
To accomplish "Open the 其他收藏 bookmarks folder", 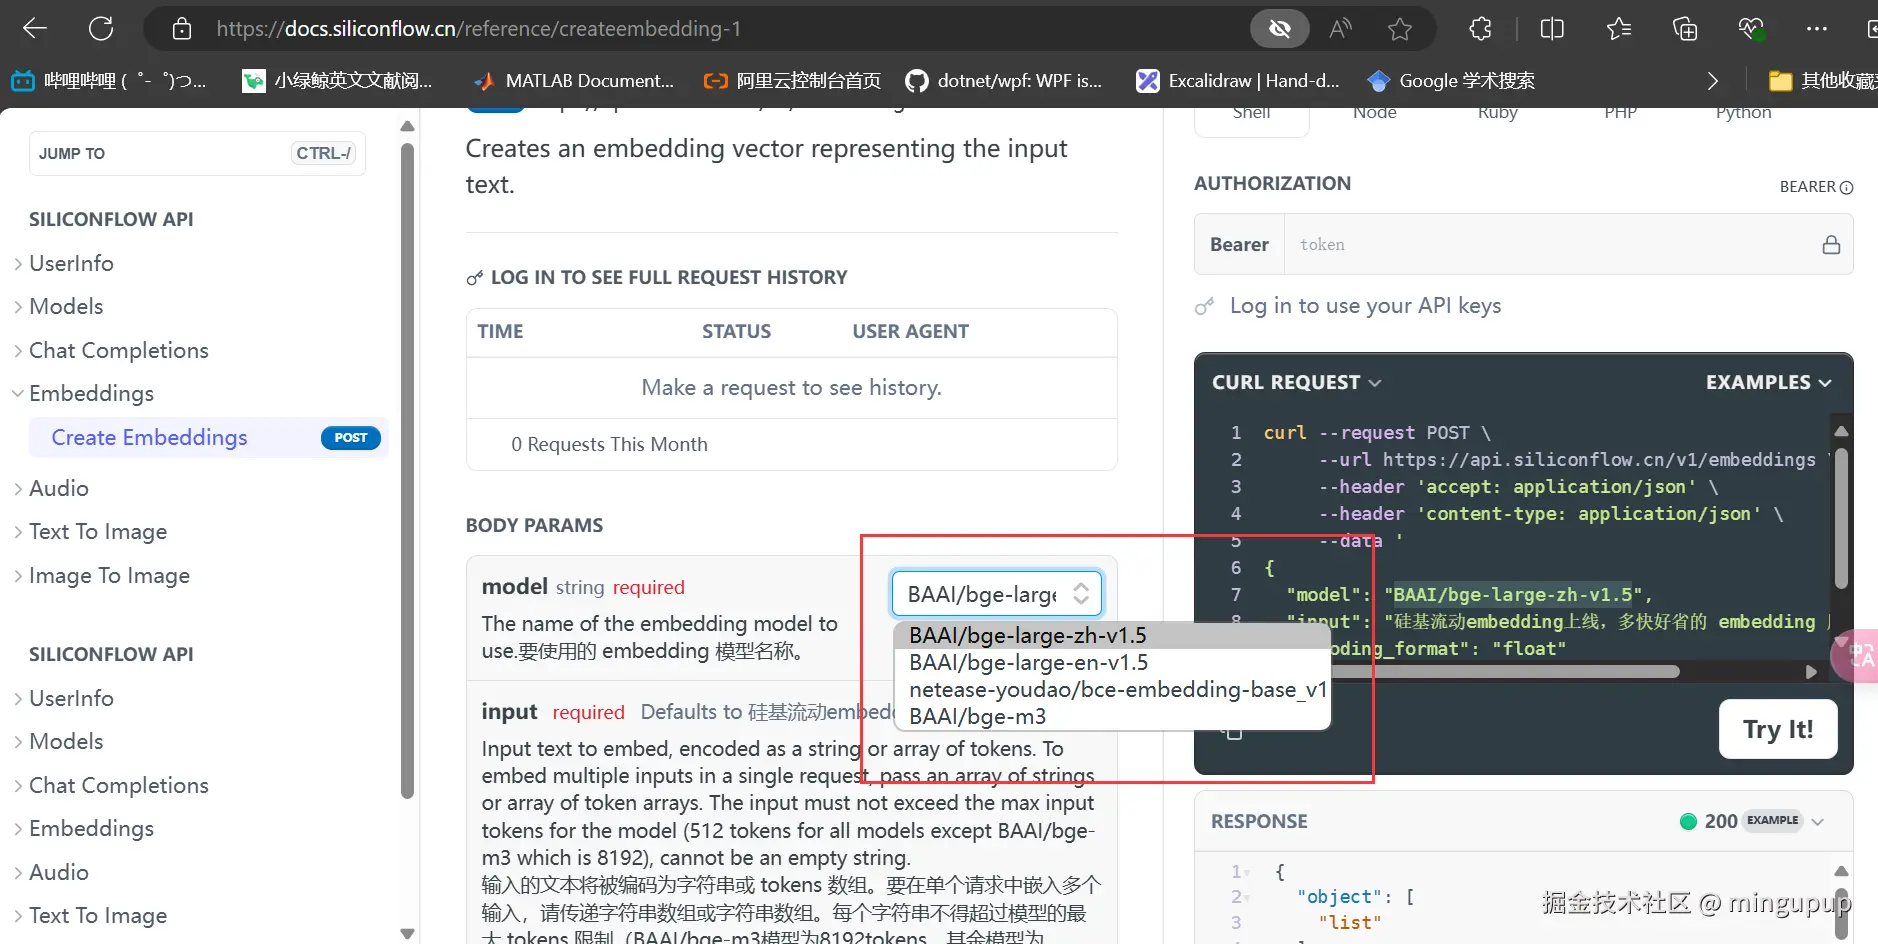I will tap(1823, 81).
